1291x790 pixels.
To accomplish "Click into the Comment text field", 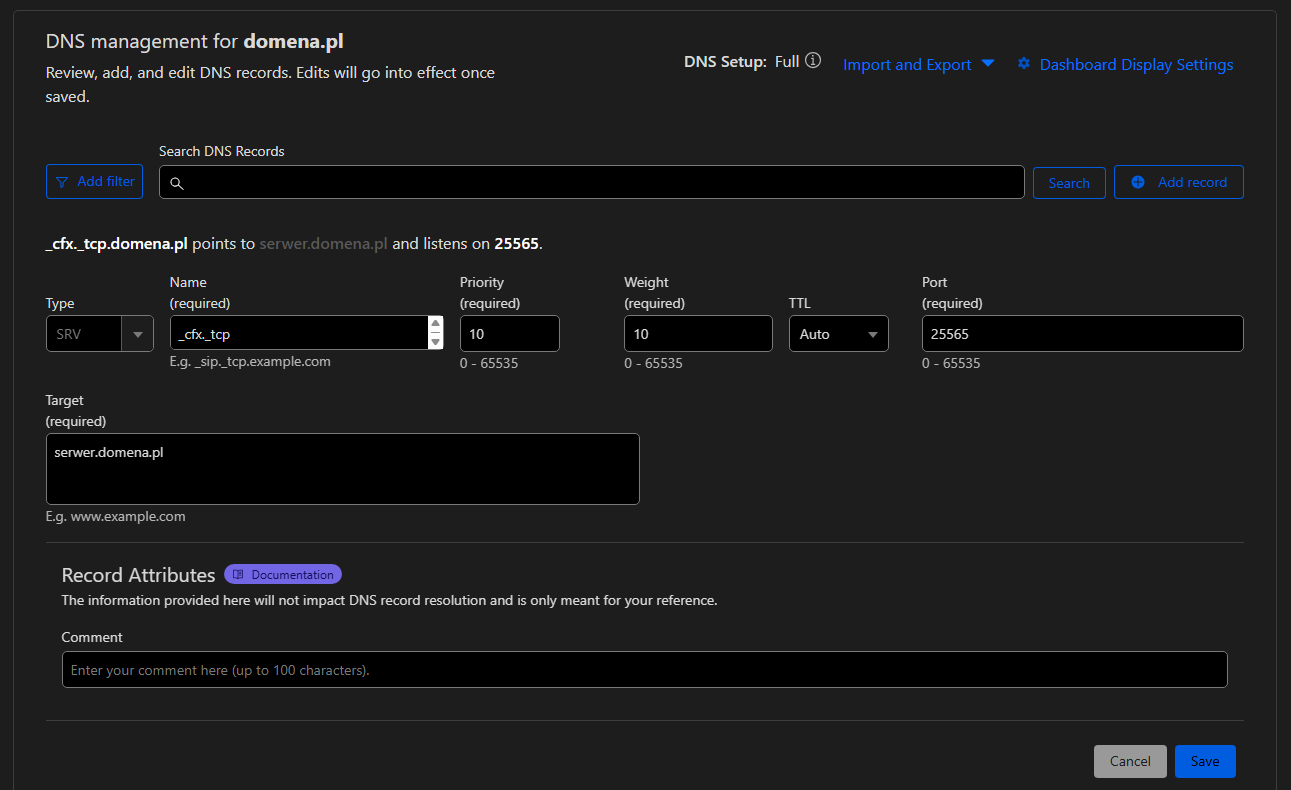I will click(644, 670).
